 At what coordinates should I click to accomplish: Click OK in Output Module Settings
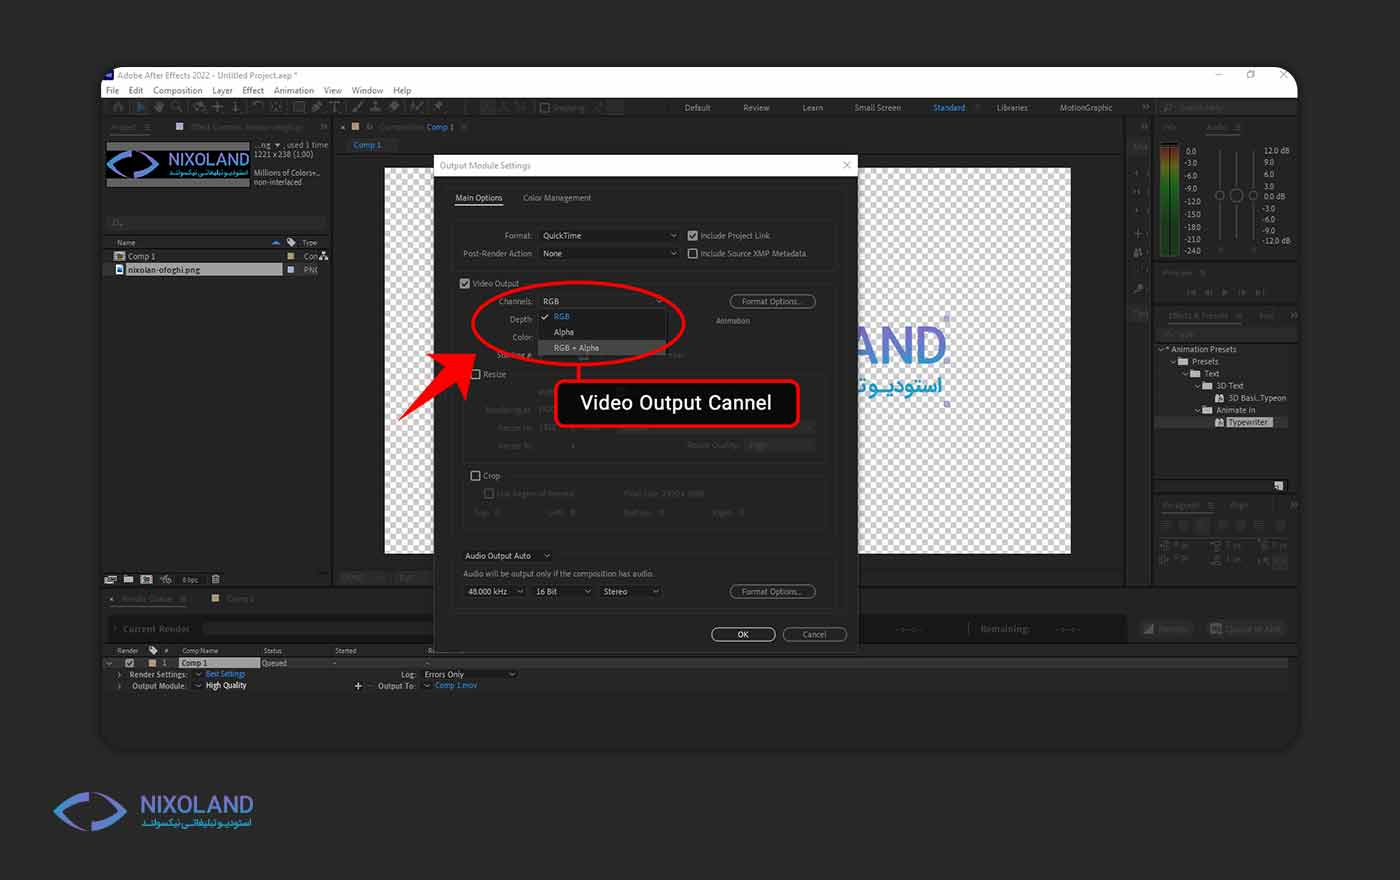[743, 634]
